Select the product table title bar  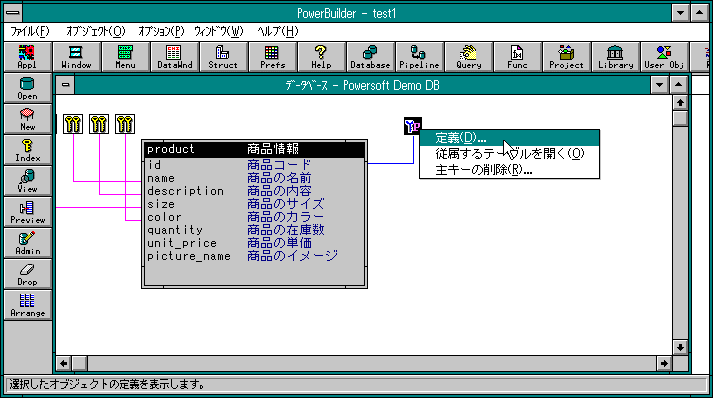tap(255, 149)
